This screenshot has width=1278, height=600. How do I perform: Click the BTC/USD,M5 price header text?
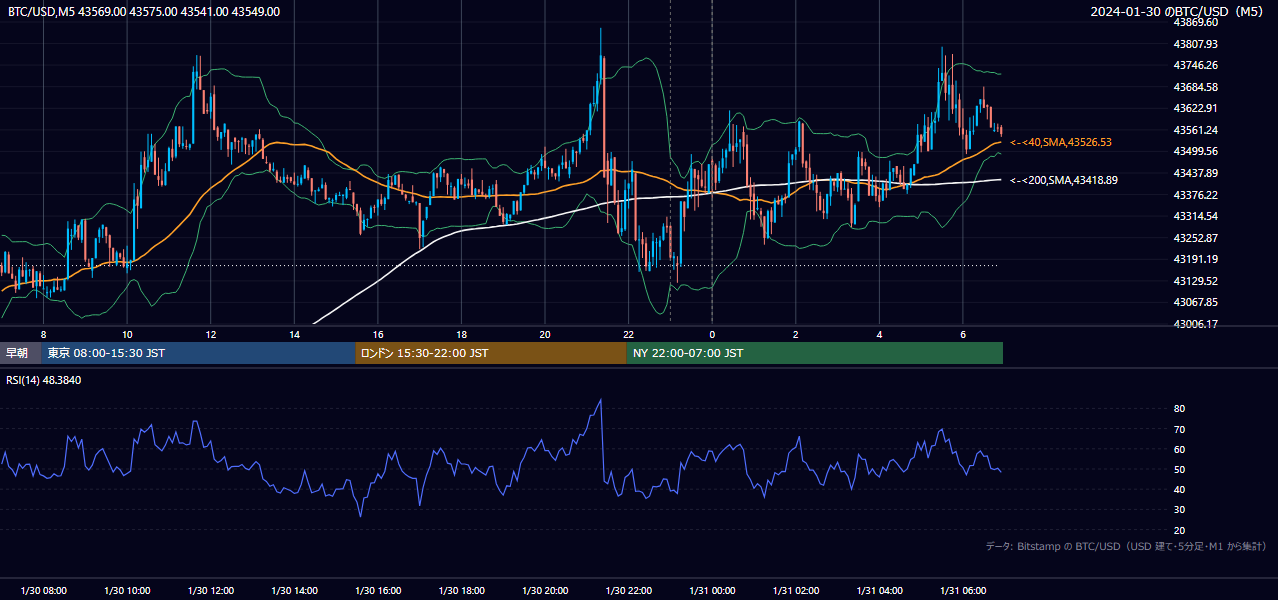point(144,11)
